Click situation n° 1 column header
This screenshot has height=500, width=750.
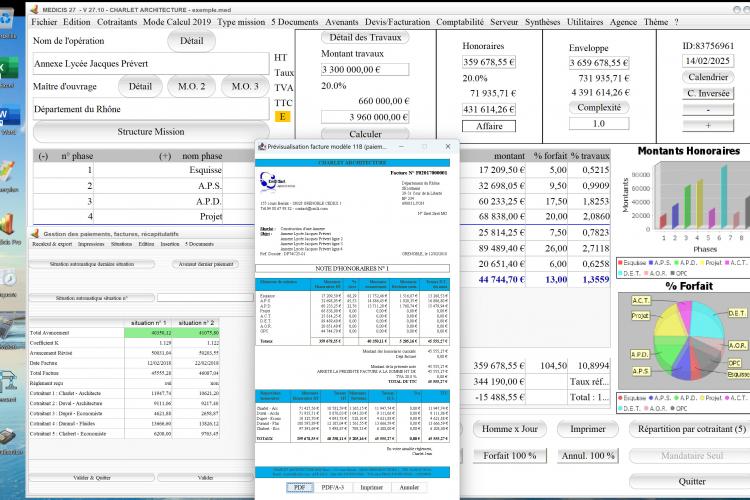(x=148, y=323)
